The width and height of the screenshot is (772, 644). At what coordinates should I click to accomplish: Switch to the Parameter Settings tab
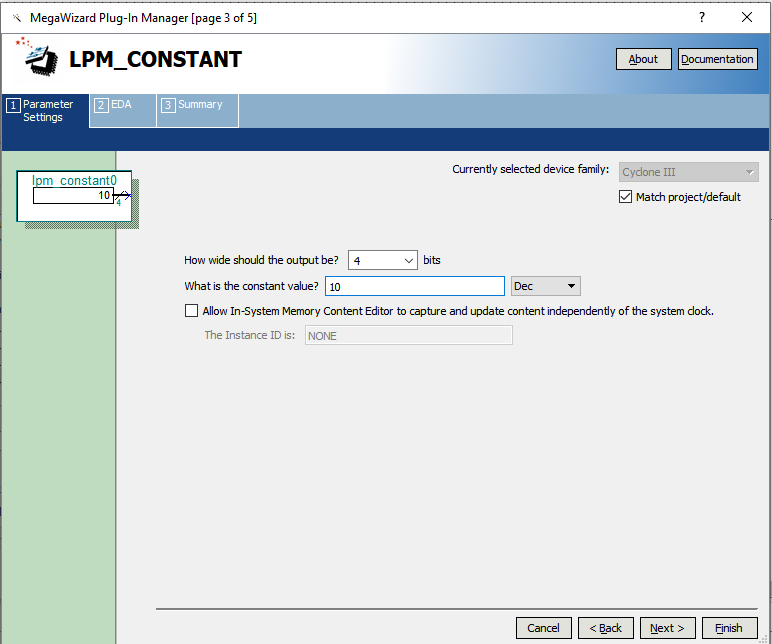click(x=46, y=111)
